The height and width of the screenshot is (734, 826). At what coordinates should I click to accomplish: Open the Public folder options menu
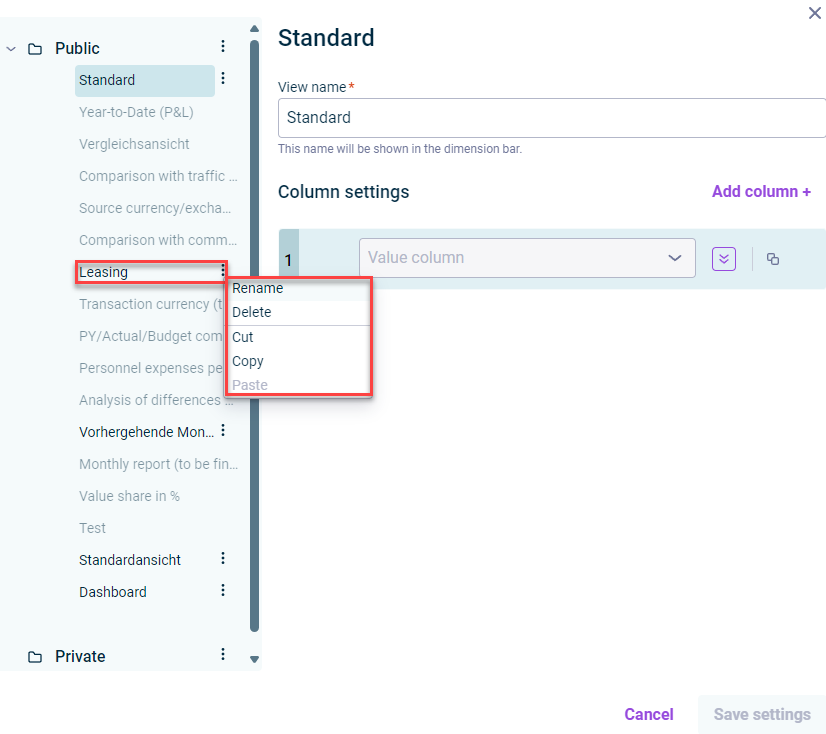[222, 46]
